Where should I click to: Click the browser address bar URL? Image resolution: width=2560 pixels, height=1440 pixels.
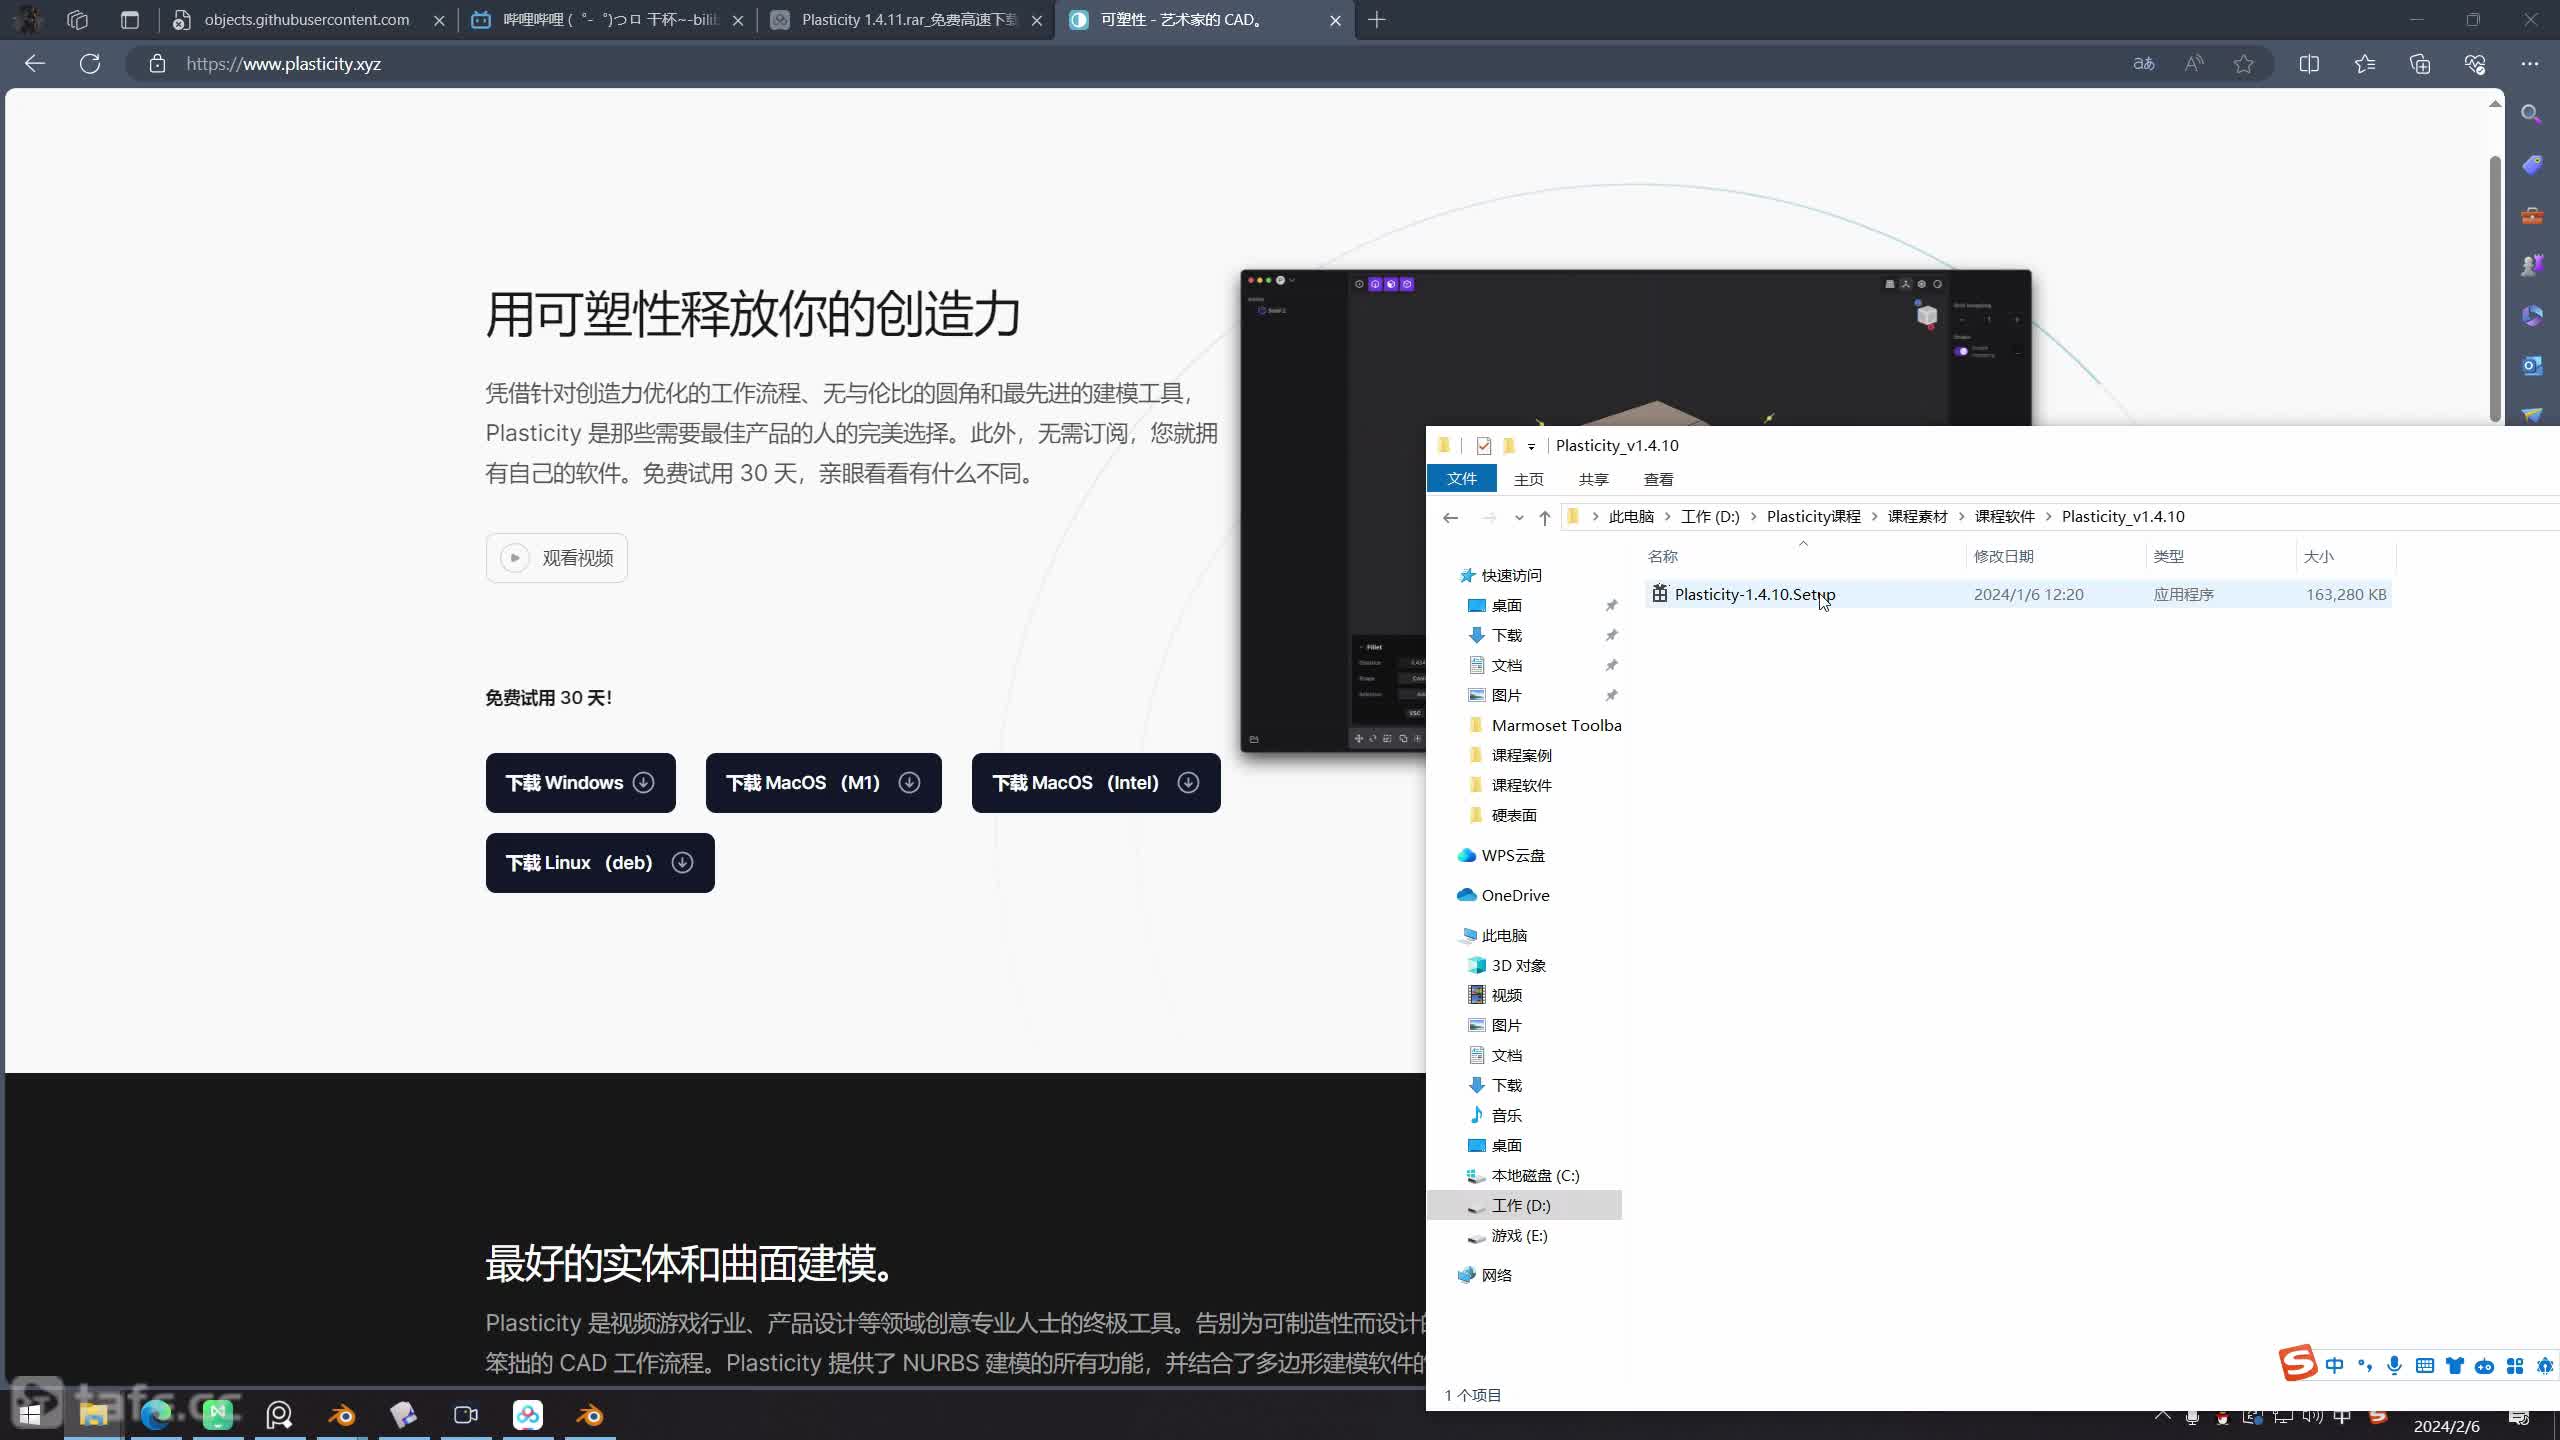coord(284,64)
